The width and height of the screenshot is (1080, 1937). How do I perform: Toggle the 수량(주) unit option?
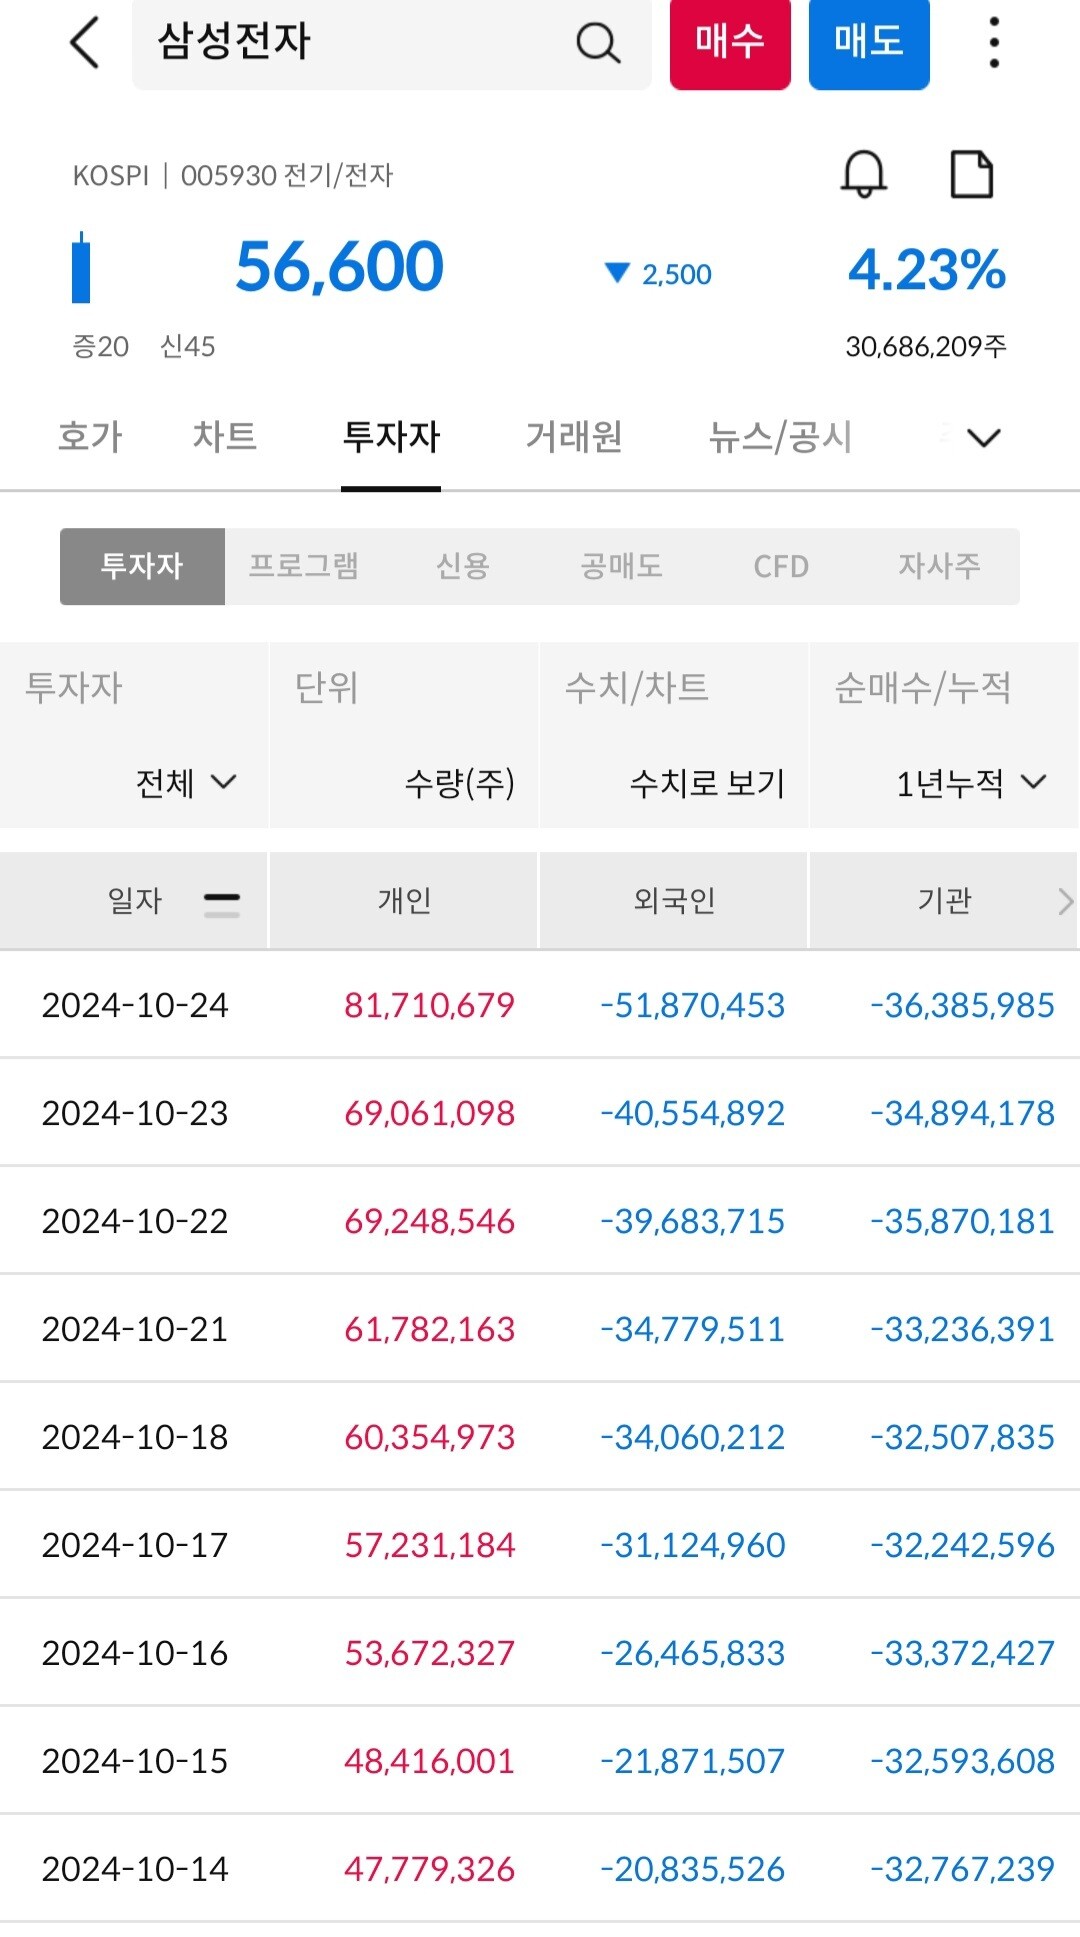click(x=459, y=782)
